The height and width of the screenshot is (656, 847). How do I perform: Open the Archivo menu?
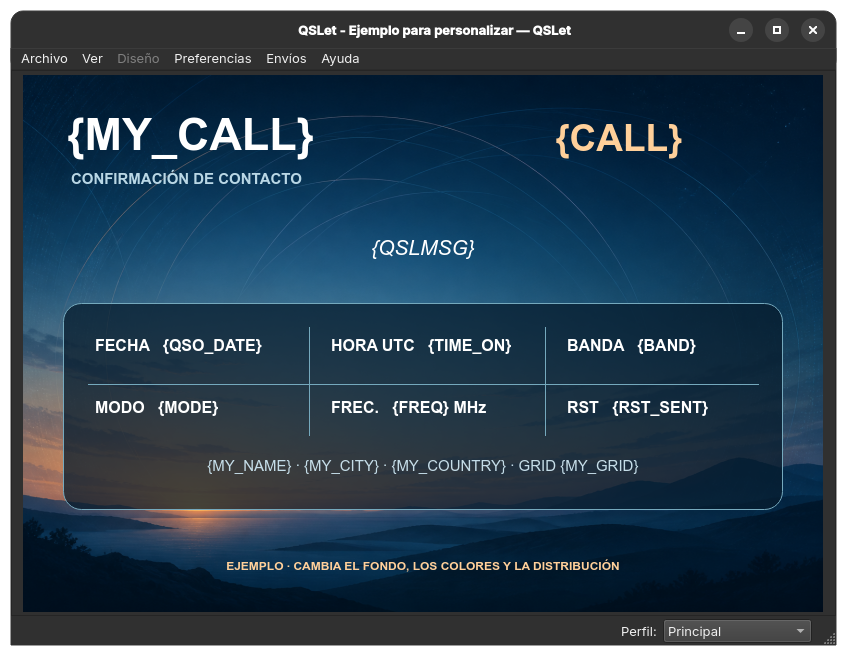(x=44, y=58)
